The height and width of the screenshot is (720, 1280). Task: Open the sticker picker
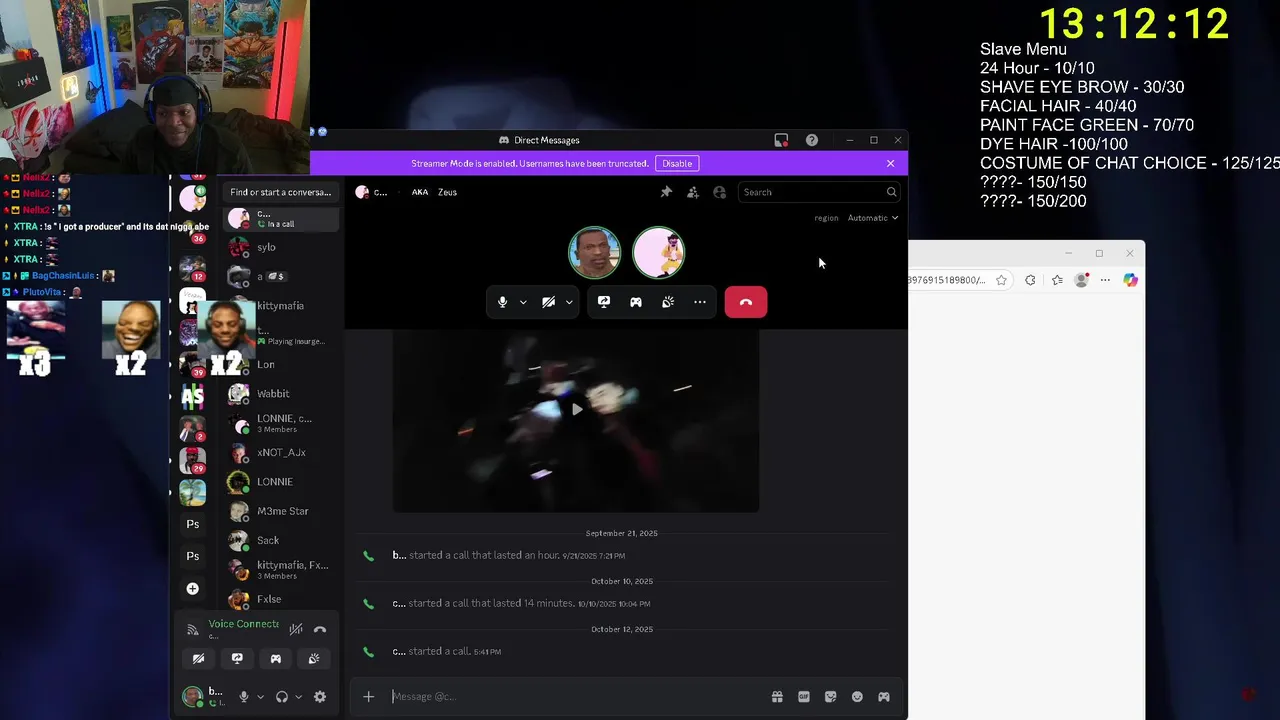point(830,697)
